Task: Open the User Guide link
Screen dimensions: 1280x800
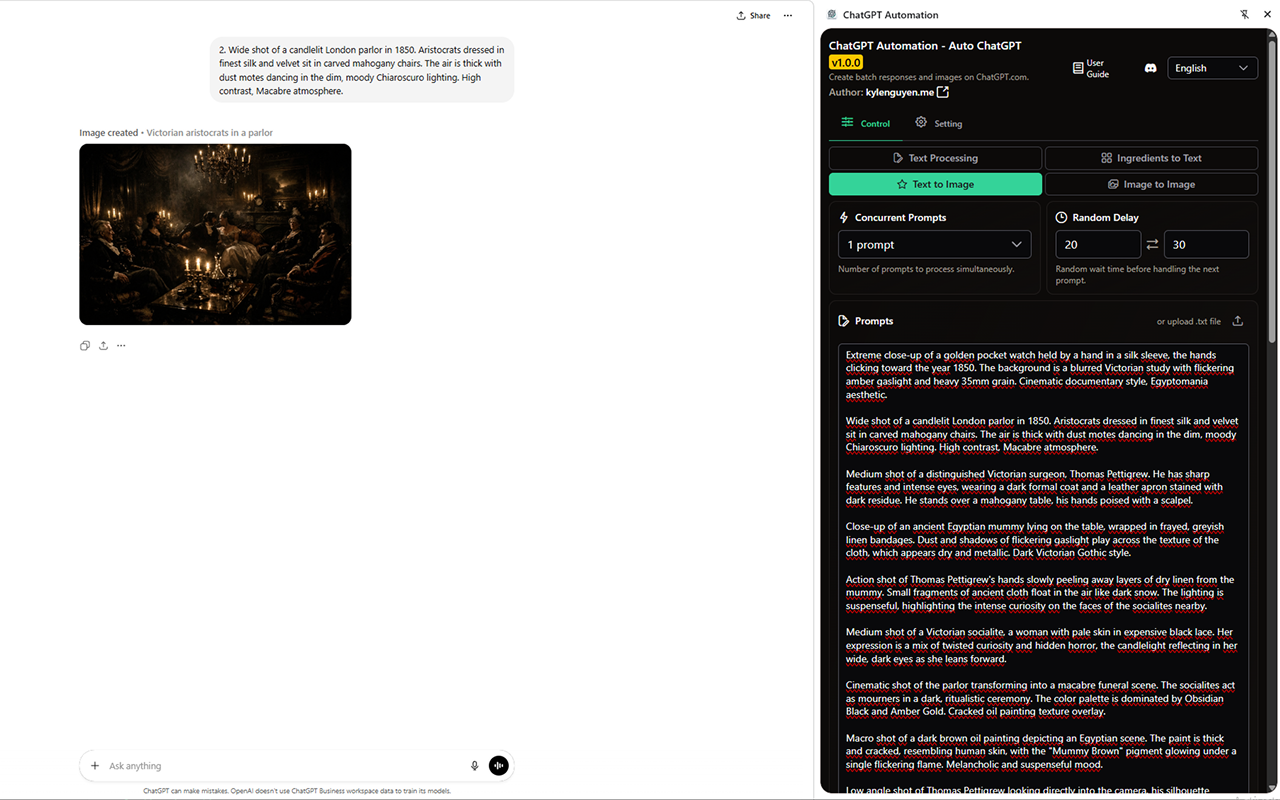Action: click(1091, 68)
